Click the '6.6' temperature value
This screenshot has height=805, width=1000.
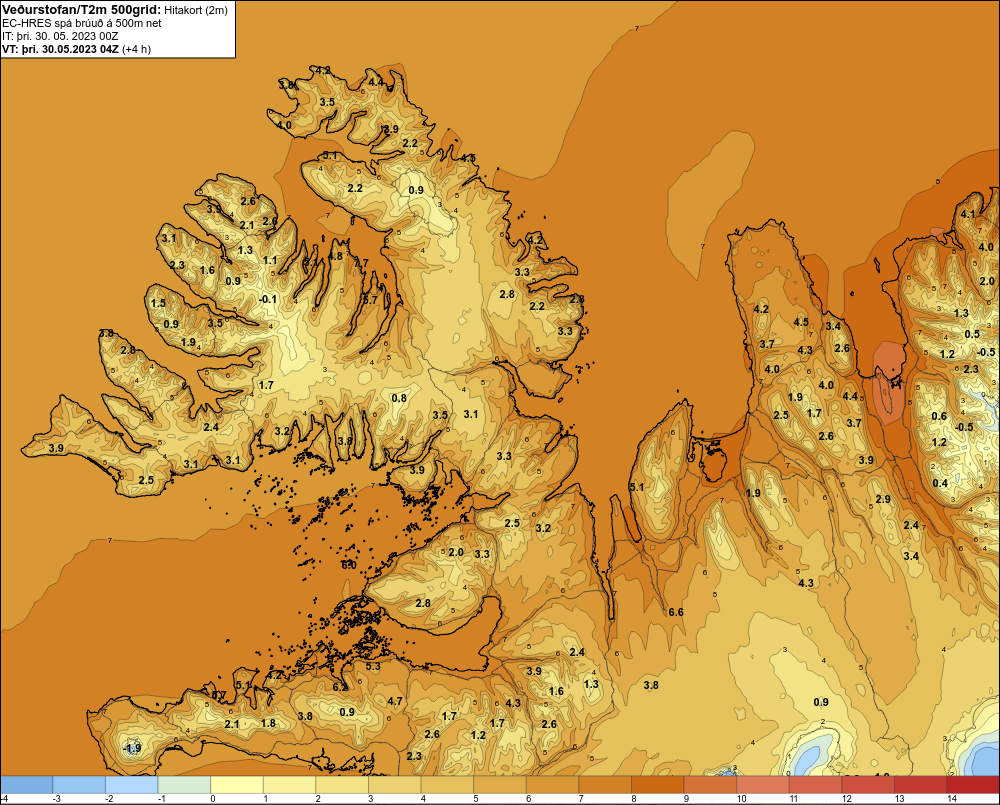(676, 612)
